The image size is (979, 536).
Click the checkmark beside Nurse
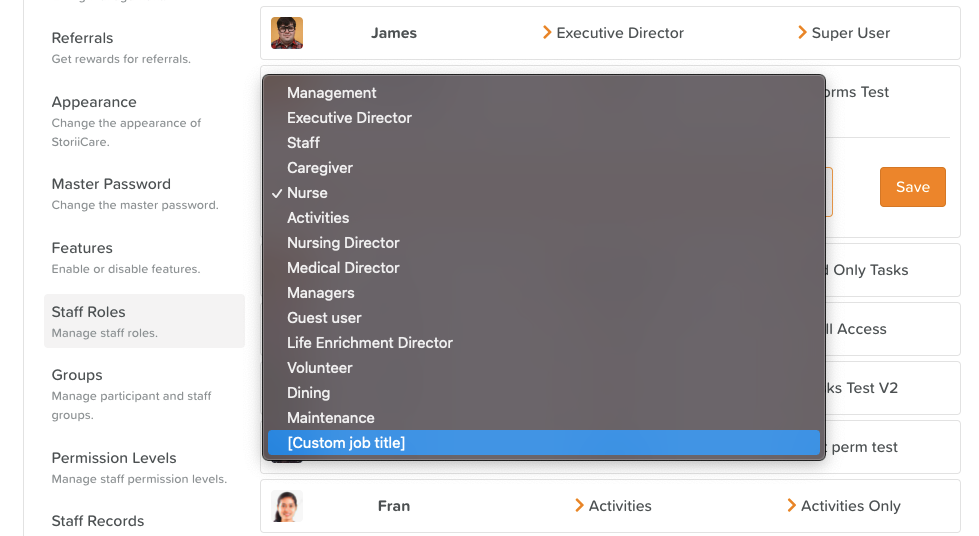click(x=277, y=194)
